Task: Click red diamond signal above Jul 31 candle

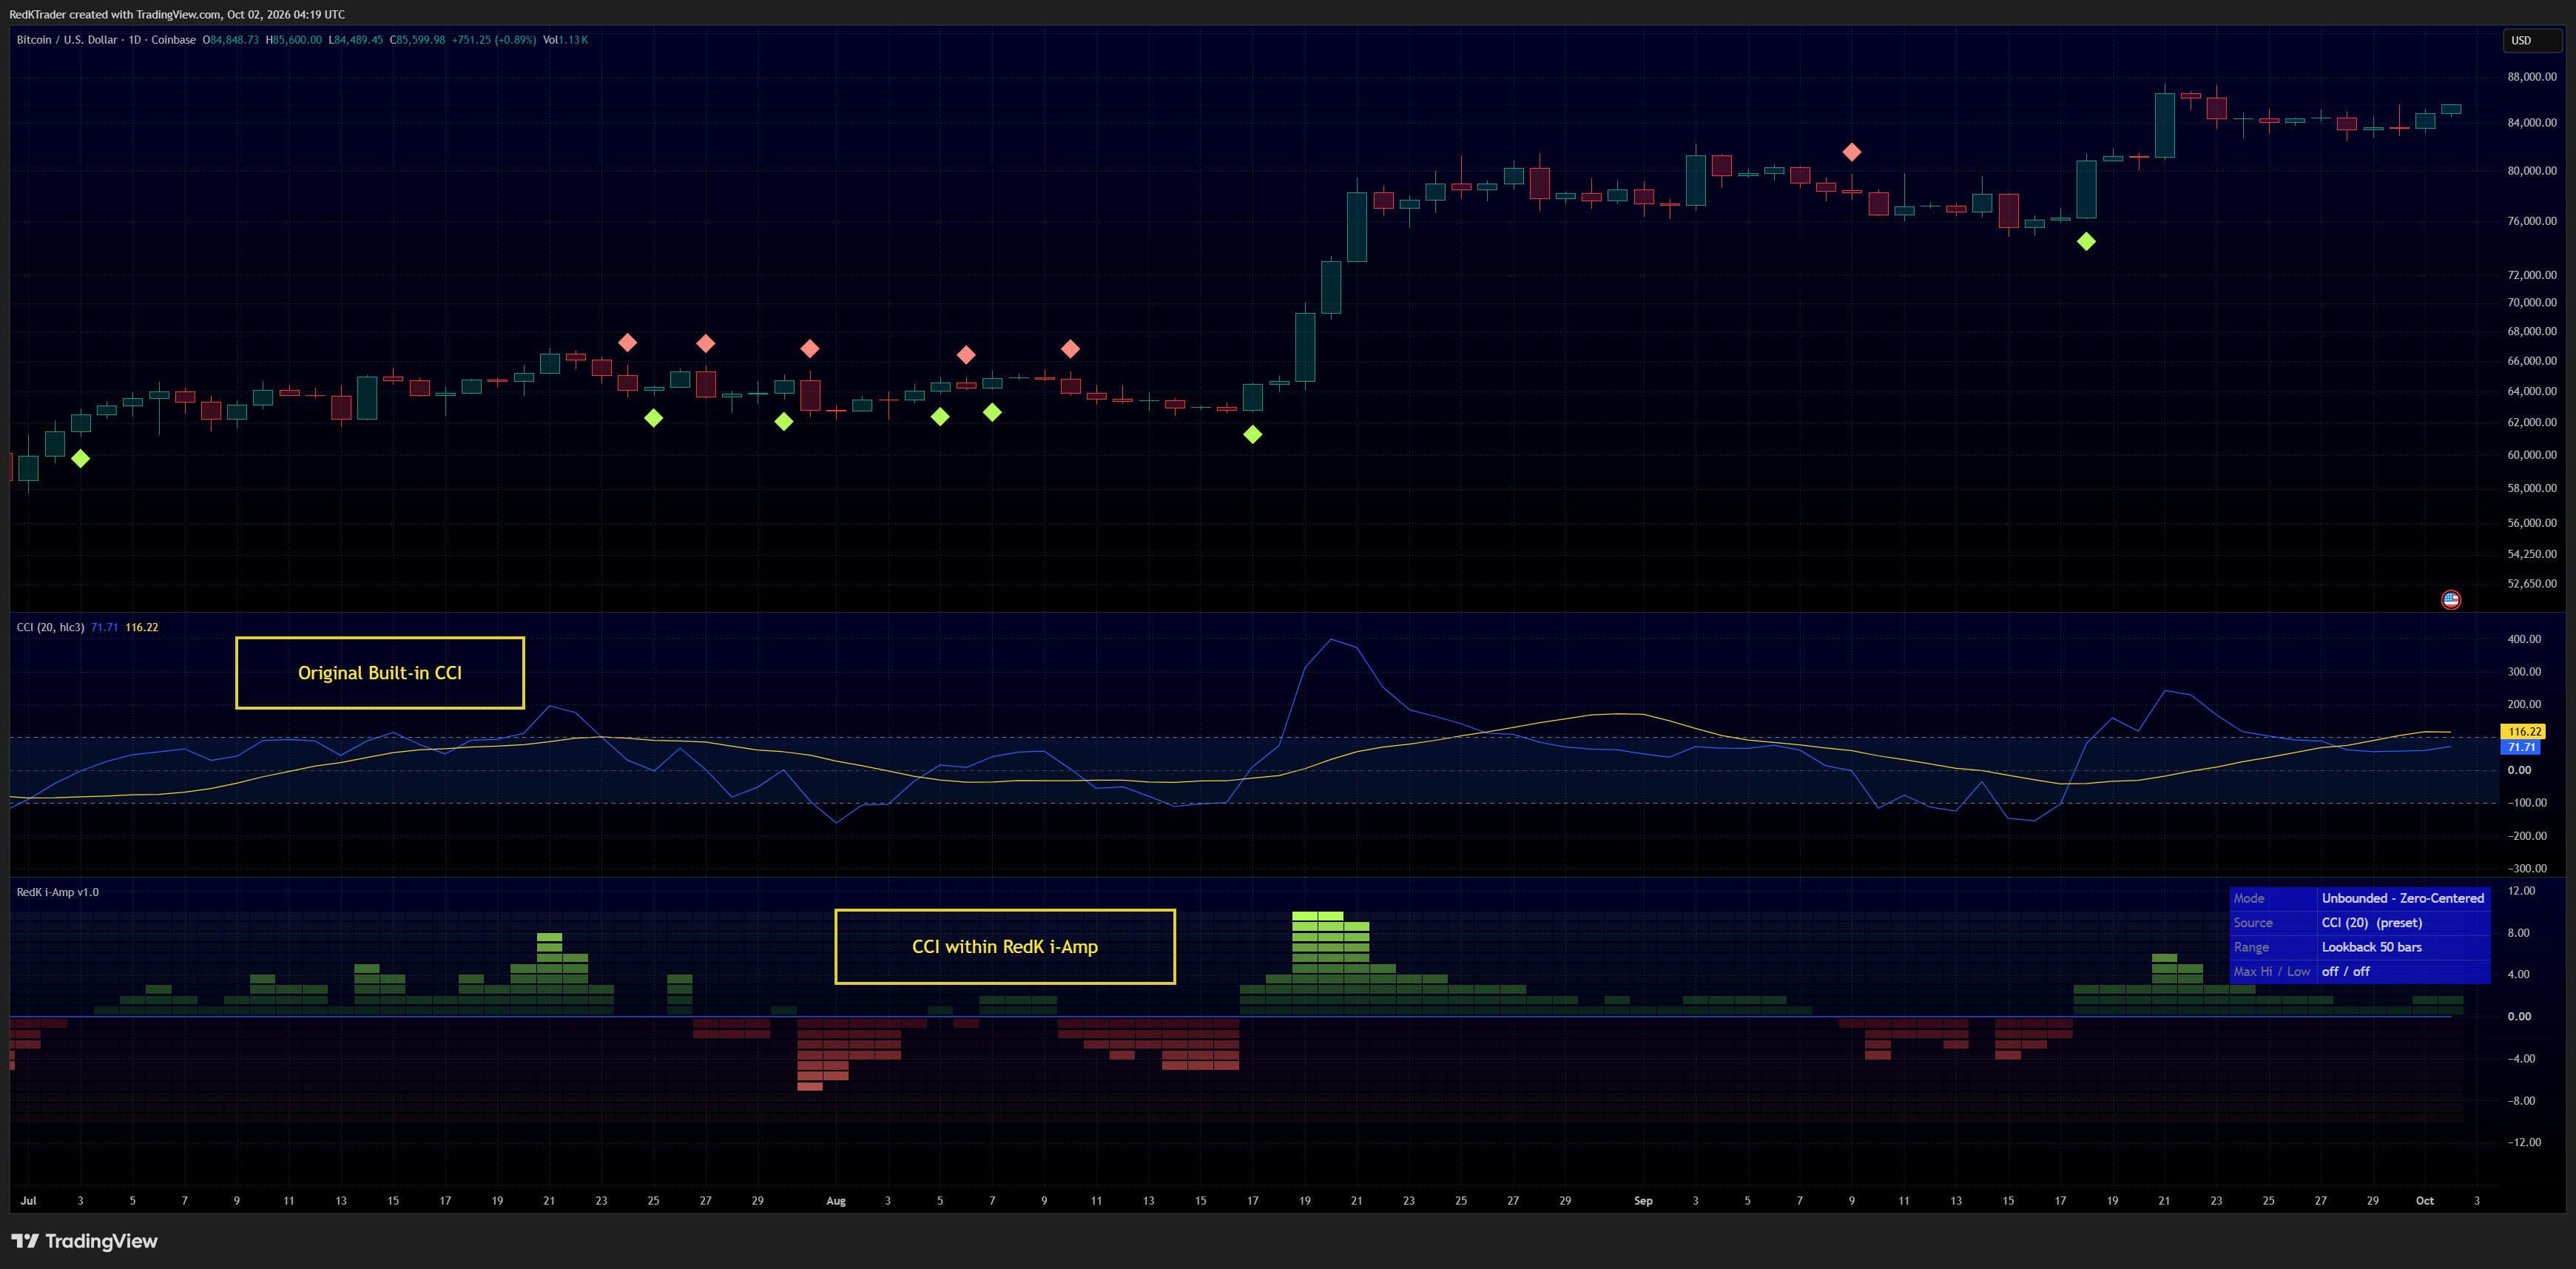Action: [809, 348]
